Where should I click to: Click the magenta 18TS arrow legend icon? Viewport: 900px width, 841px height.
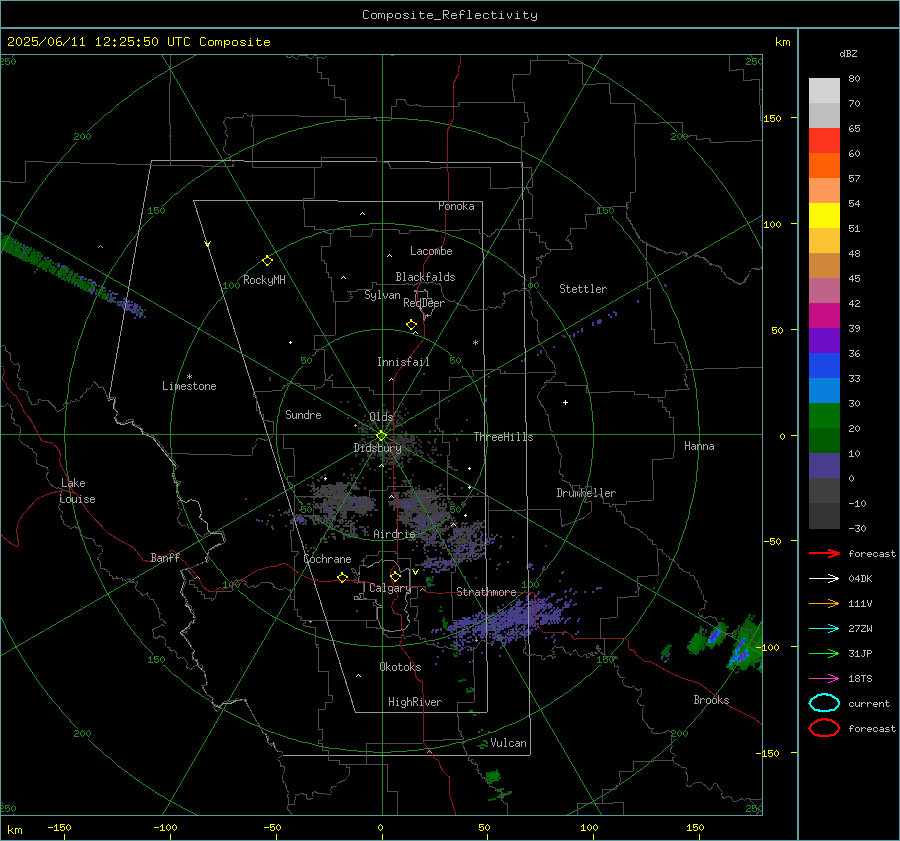pos(824,679)
